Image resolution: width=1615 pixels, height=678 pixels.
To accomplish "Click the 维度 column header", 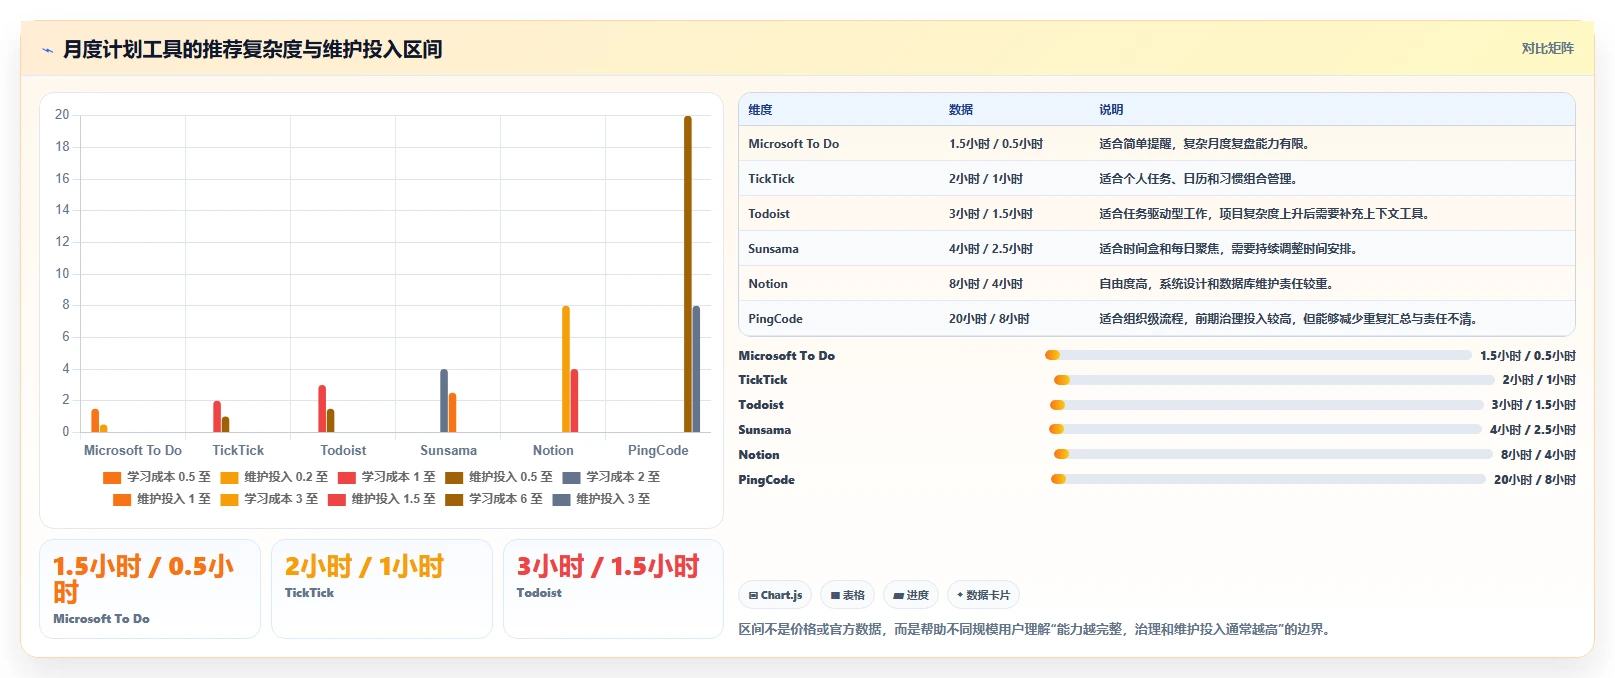I will (760, 109).
